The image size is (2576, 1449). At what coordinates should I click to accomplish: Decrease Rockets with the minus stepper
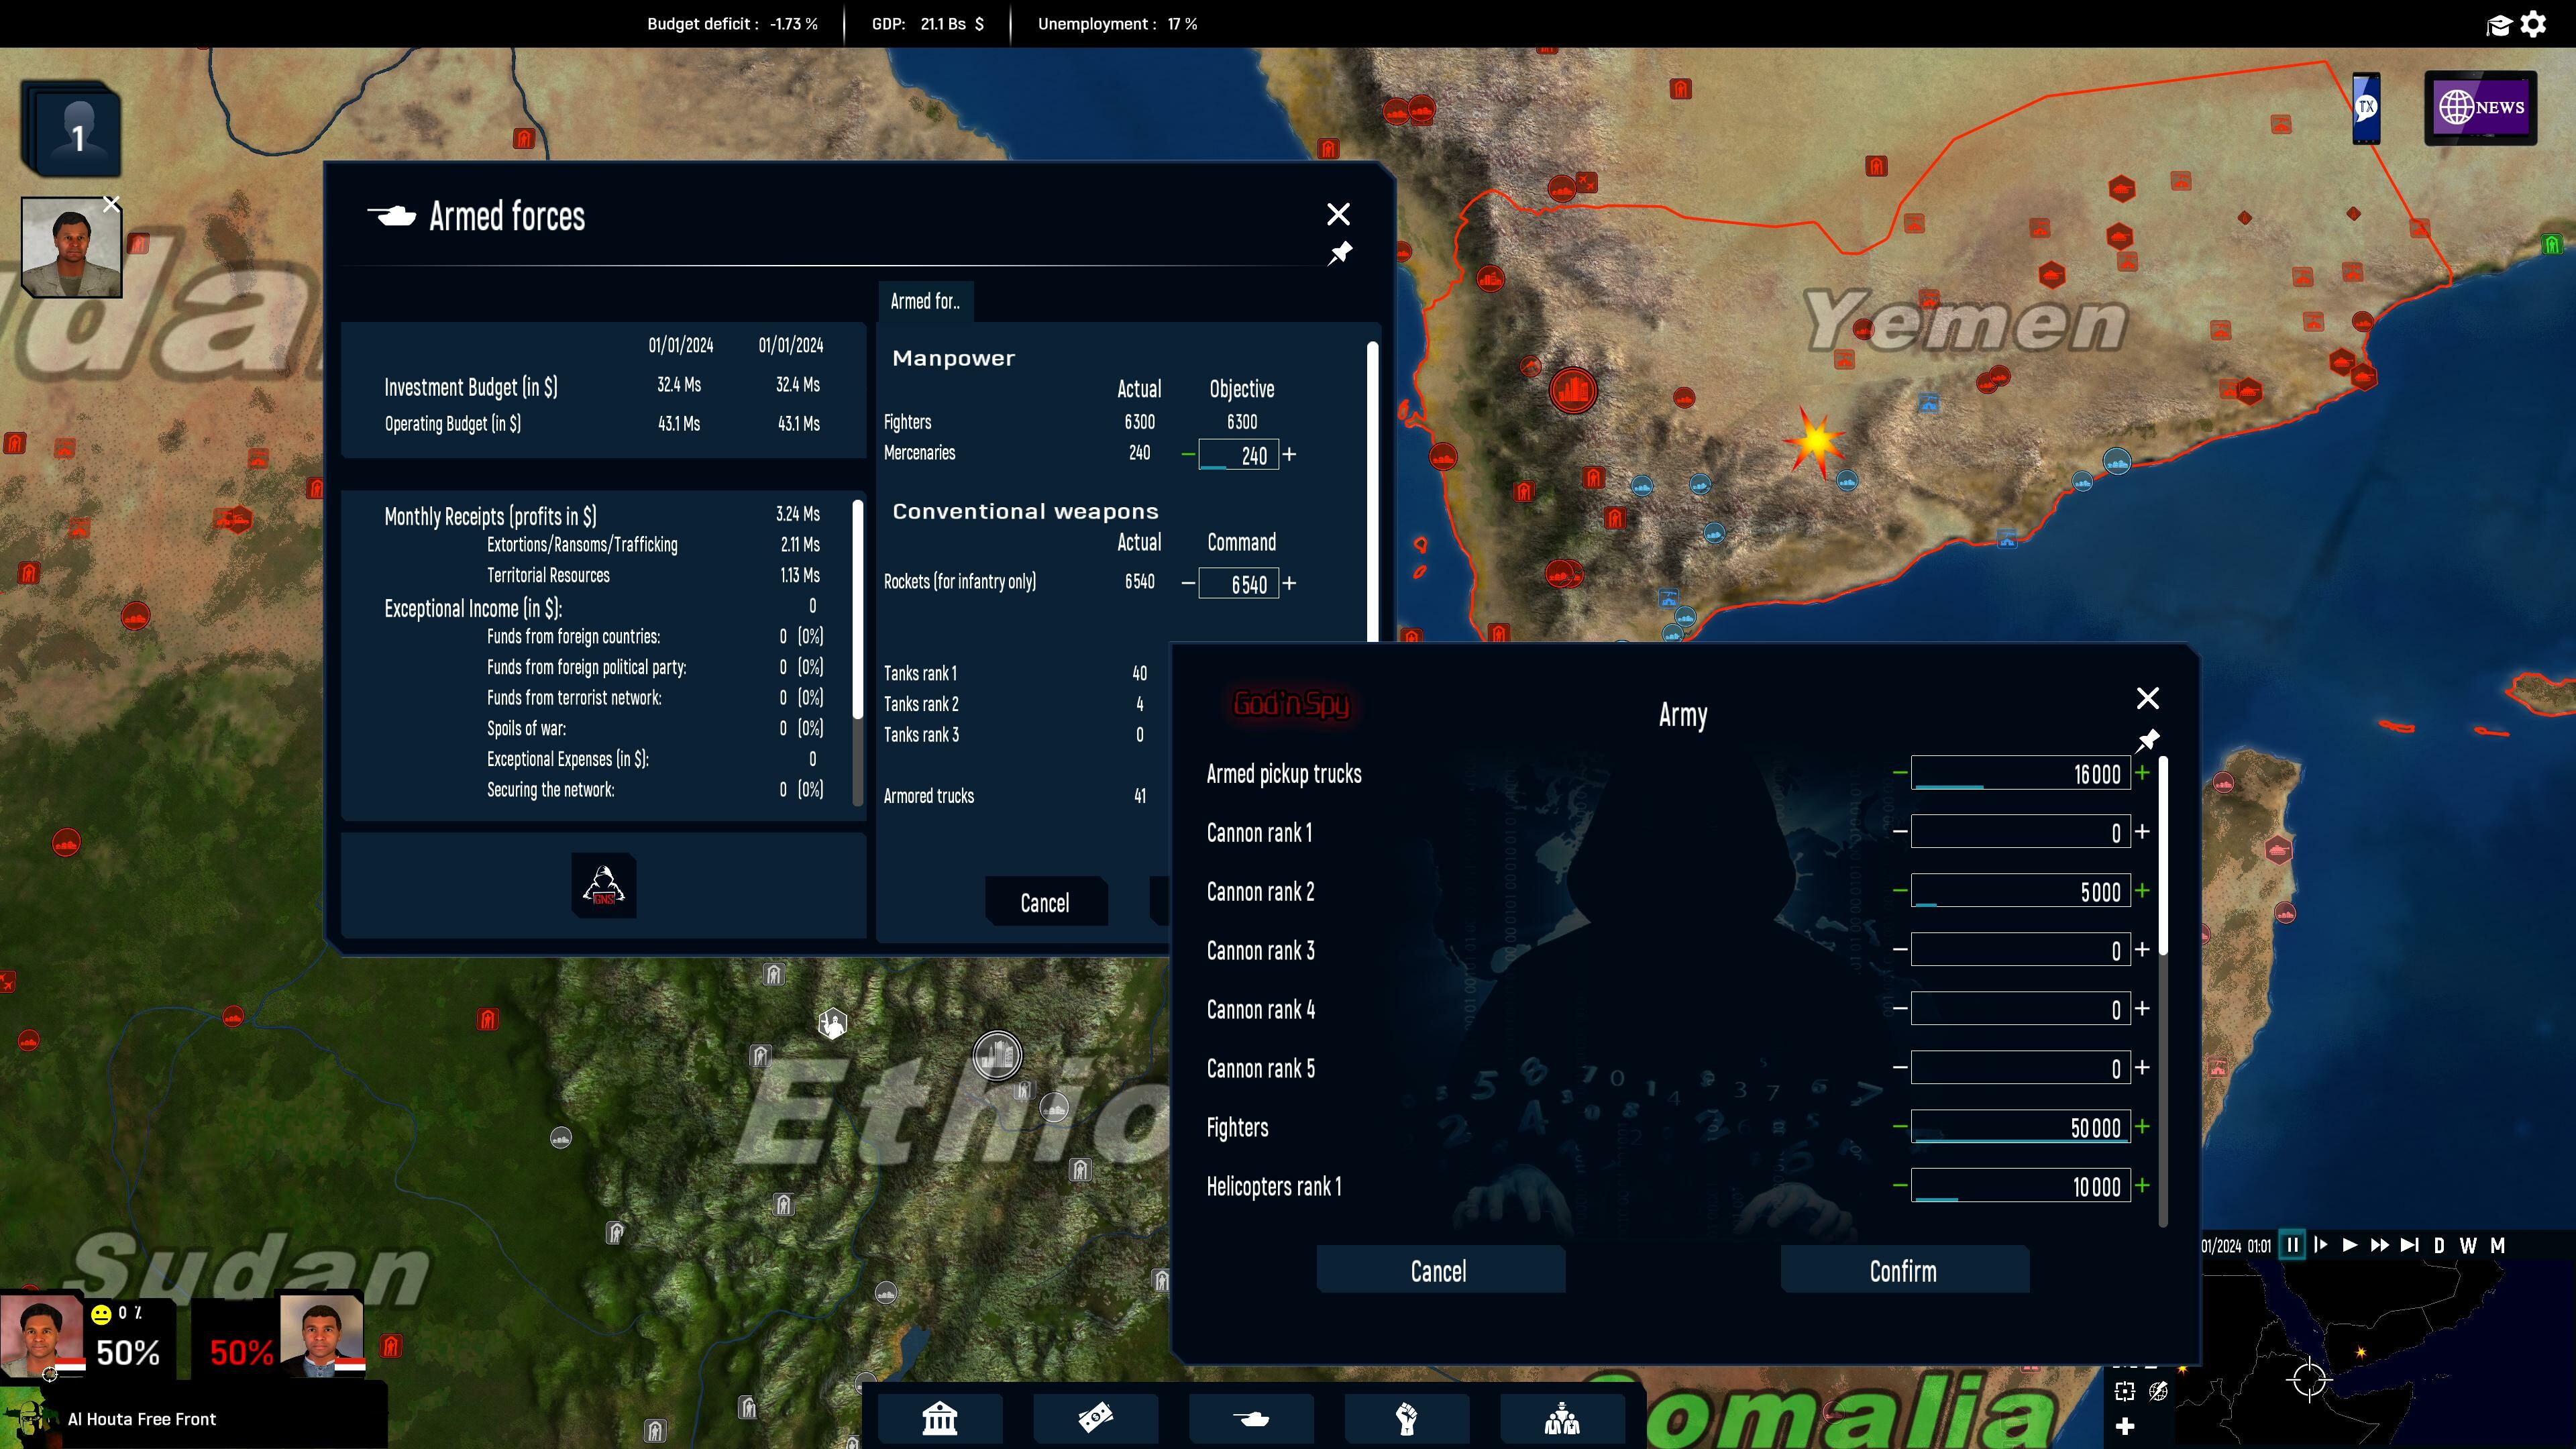(x=1189, y=583)
